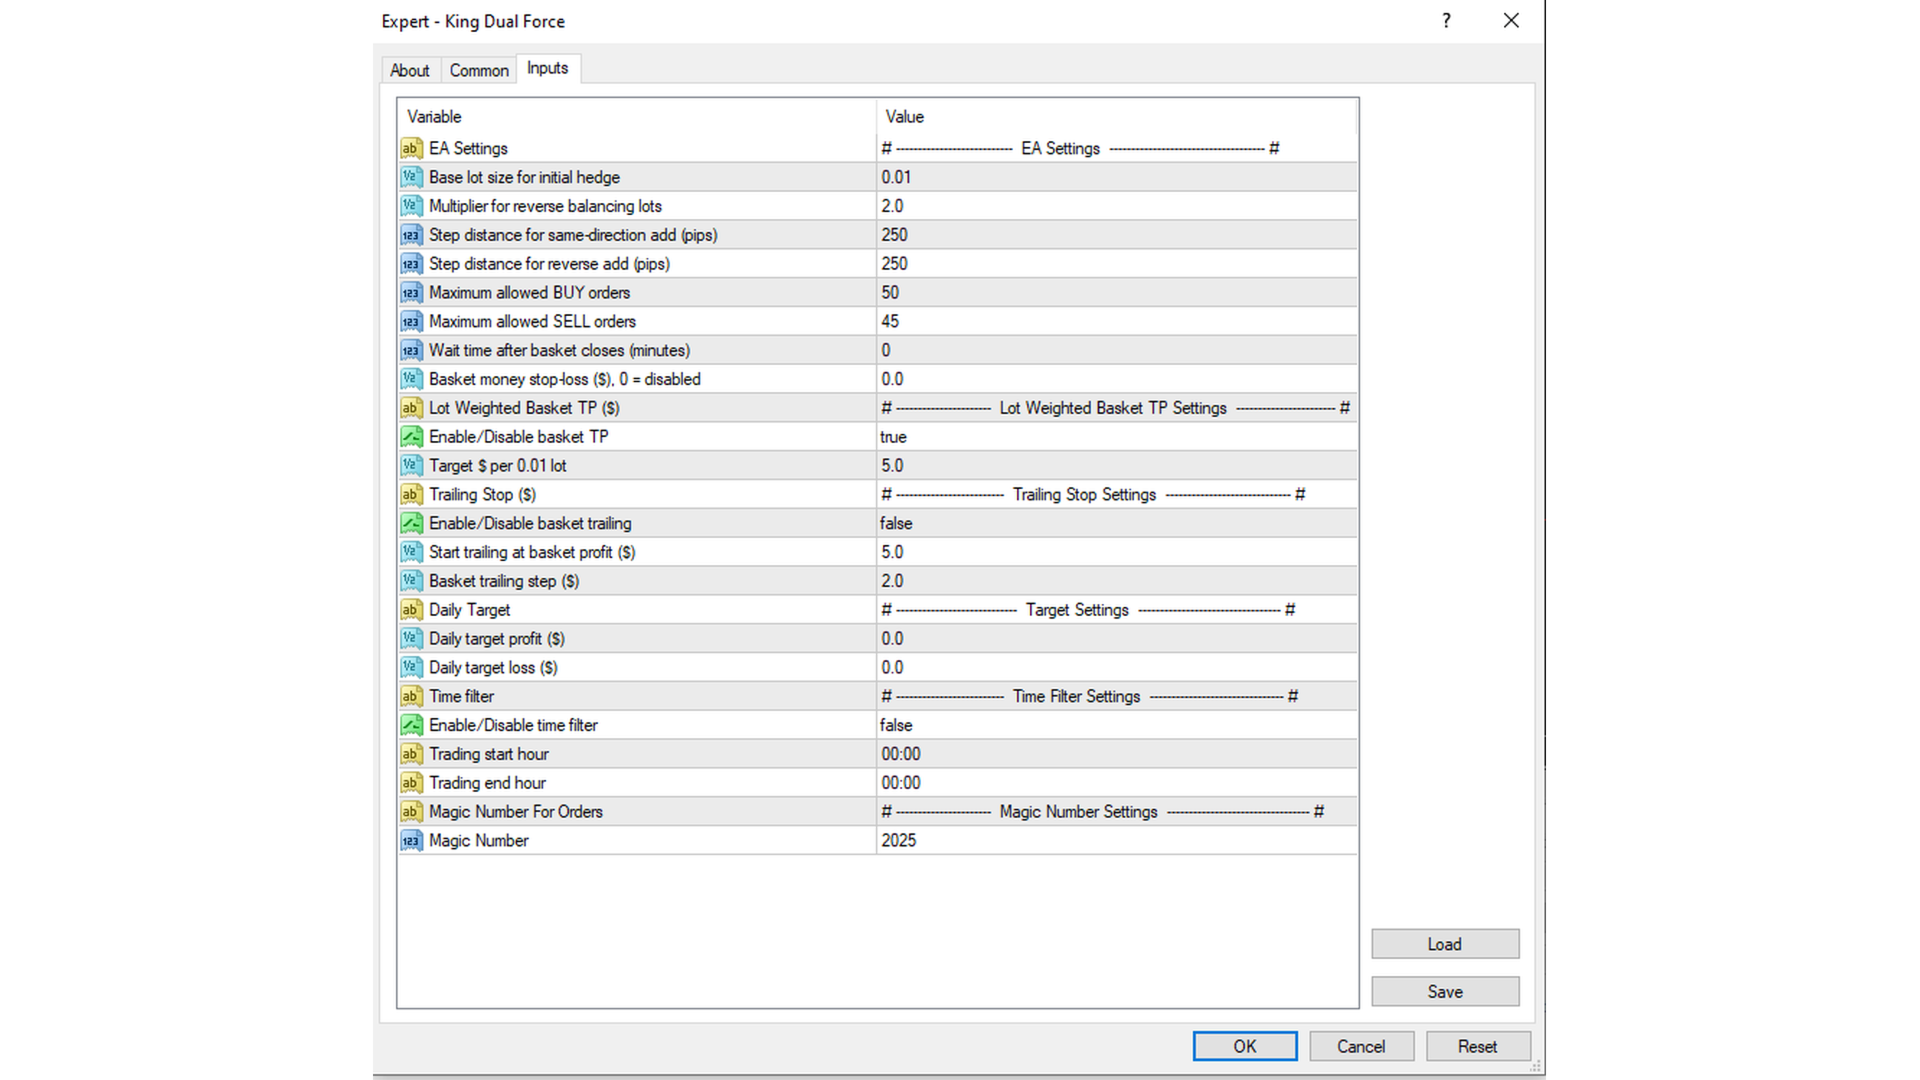Image resolution: width=1920 pixels, height=1080 pixels.
Task: Click the integer icon beside Maximum allowed BUY orders
Action: point(411,293)
